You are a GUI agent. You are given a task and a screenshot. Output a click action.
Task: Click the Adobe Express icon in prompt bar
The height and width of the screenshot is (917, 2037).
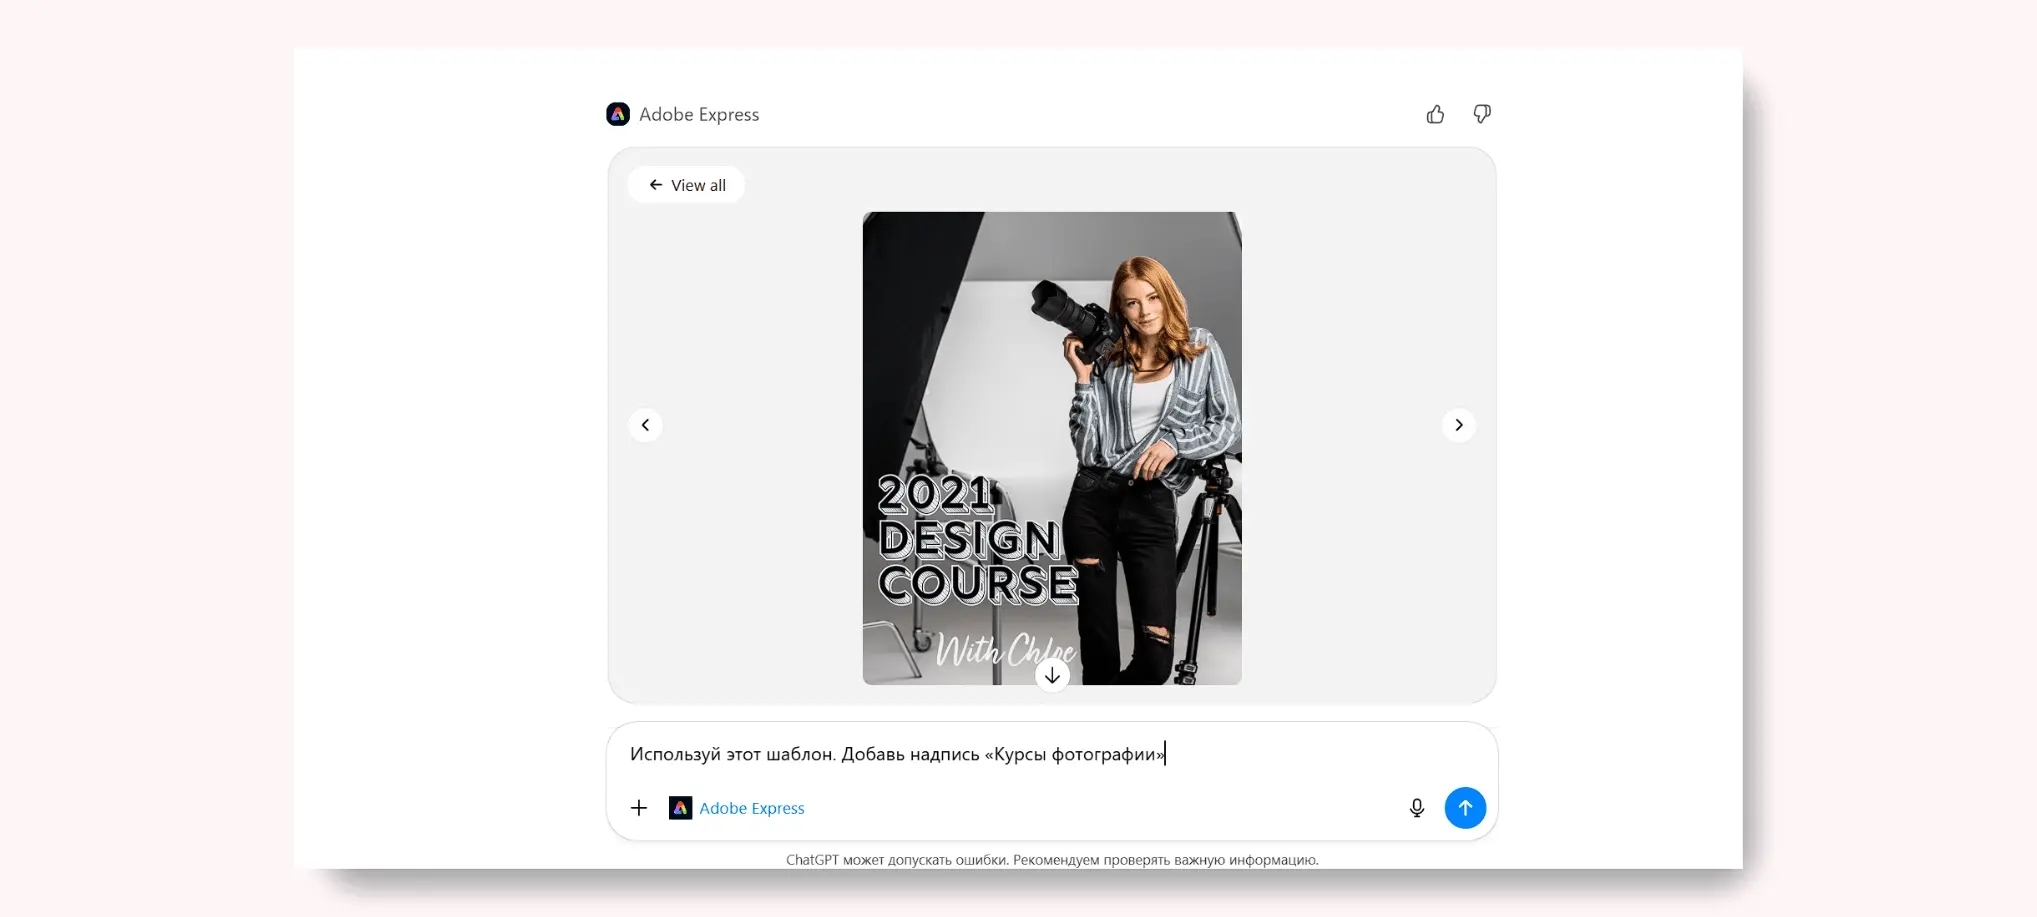tap(680, 808)
